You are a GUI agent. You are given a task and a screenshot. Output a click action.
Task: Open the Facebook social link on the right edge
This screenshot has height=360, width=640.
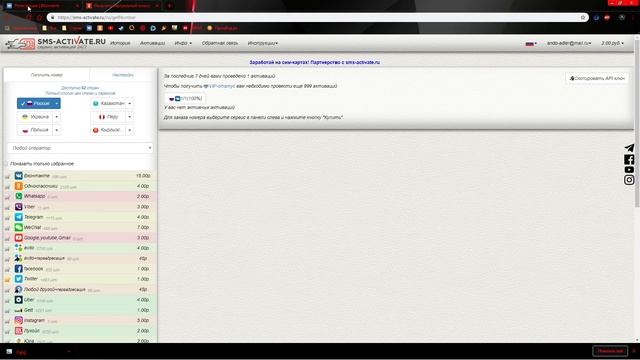[629, 159]
